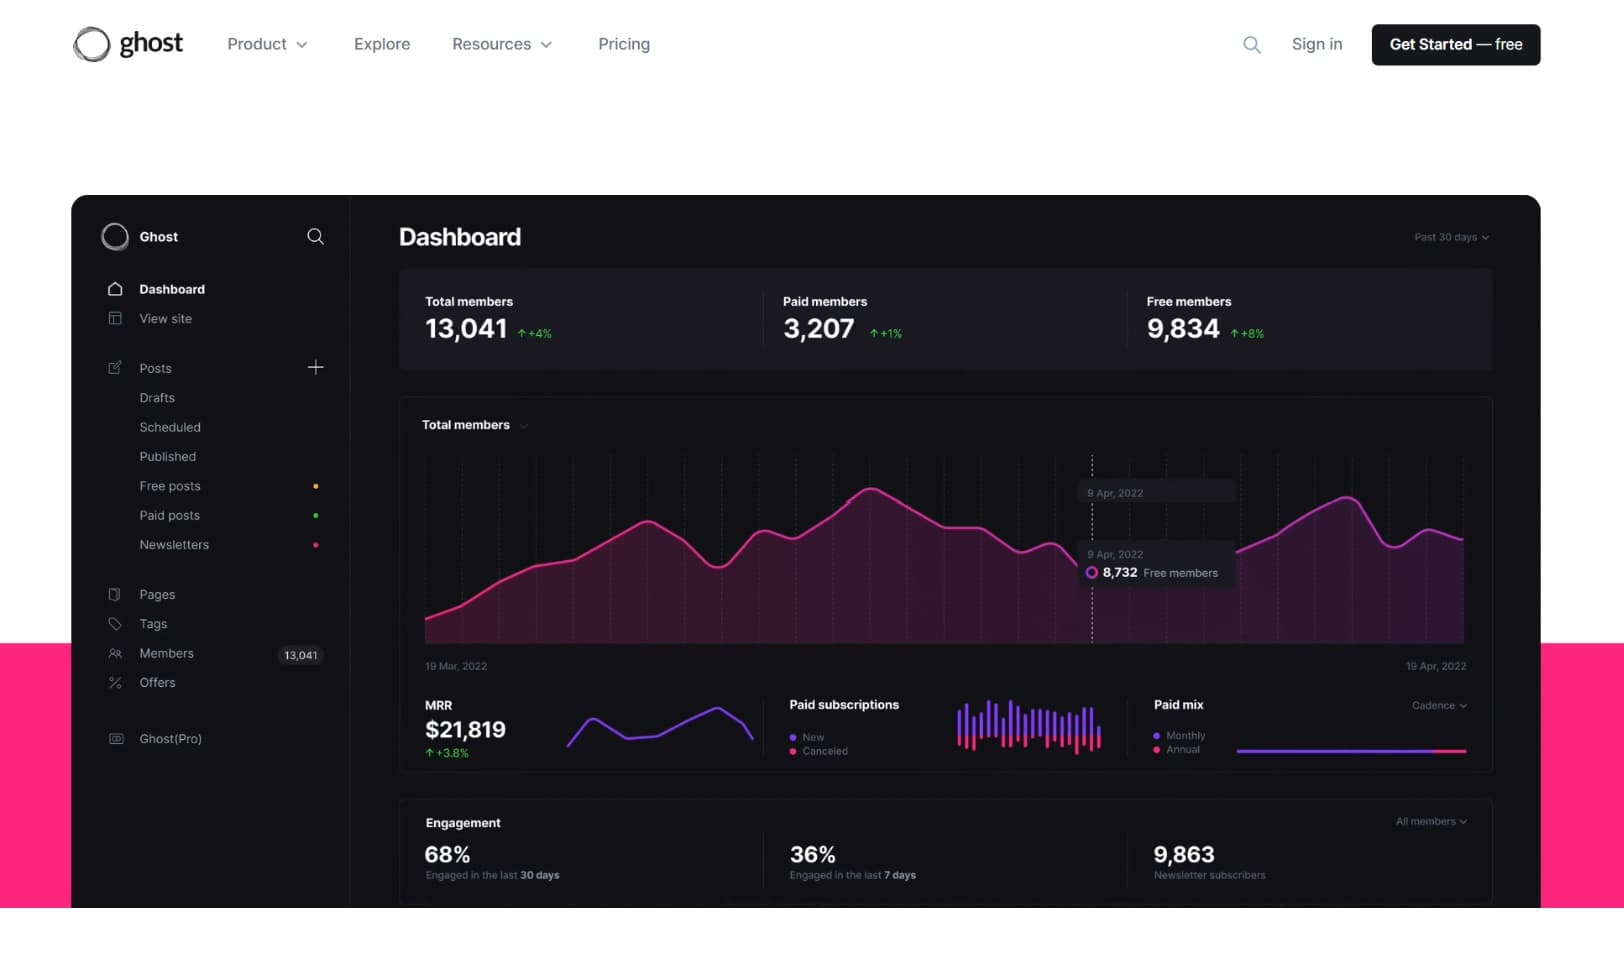Open the Past 30 days range selector
The height and width of the screenshot is (974, 1624).
coord(1451,238)
